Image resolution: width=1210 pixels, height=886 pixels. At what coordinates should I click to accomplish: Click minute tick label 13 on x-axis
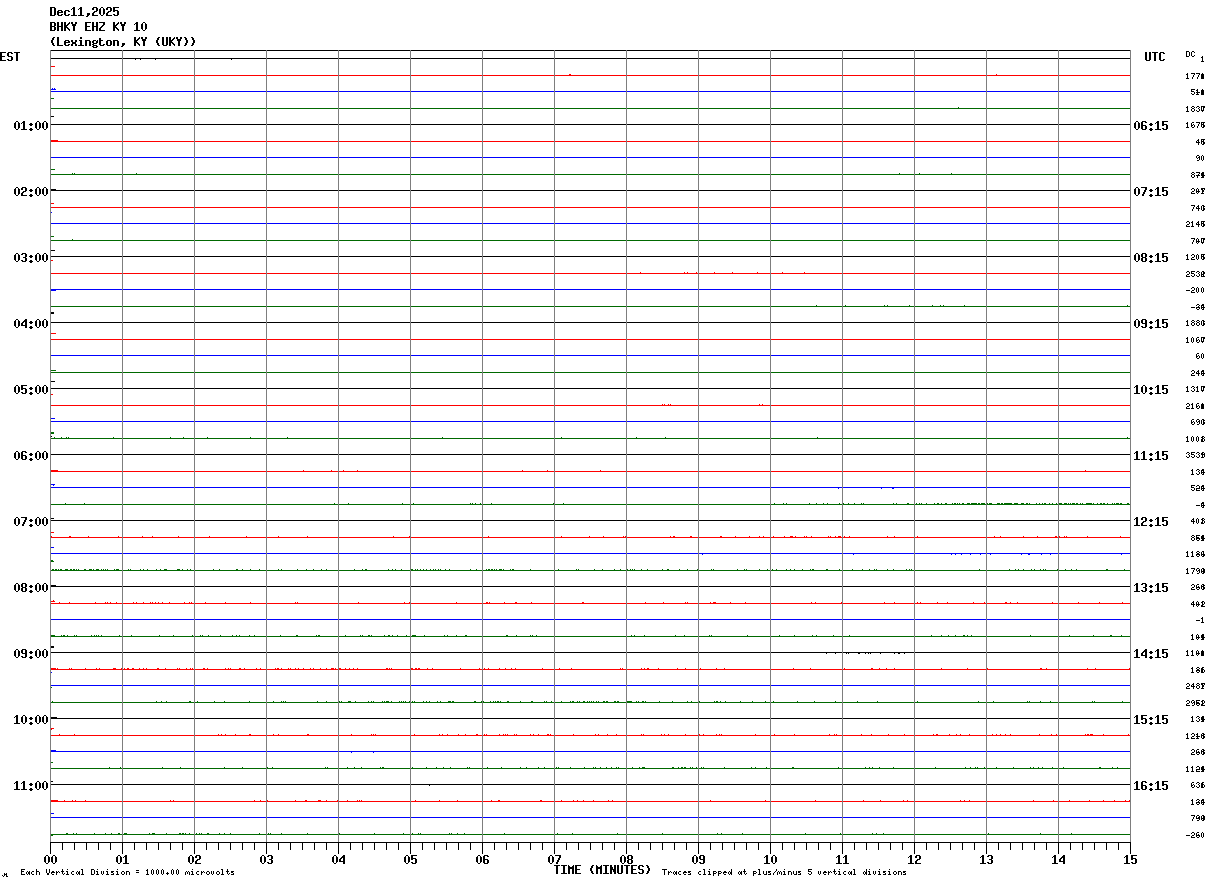[x=986, y=859]
